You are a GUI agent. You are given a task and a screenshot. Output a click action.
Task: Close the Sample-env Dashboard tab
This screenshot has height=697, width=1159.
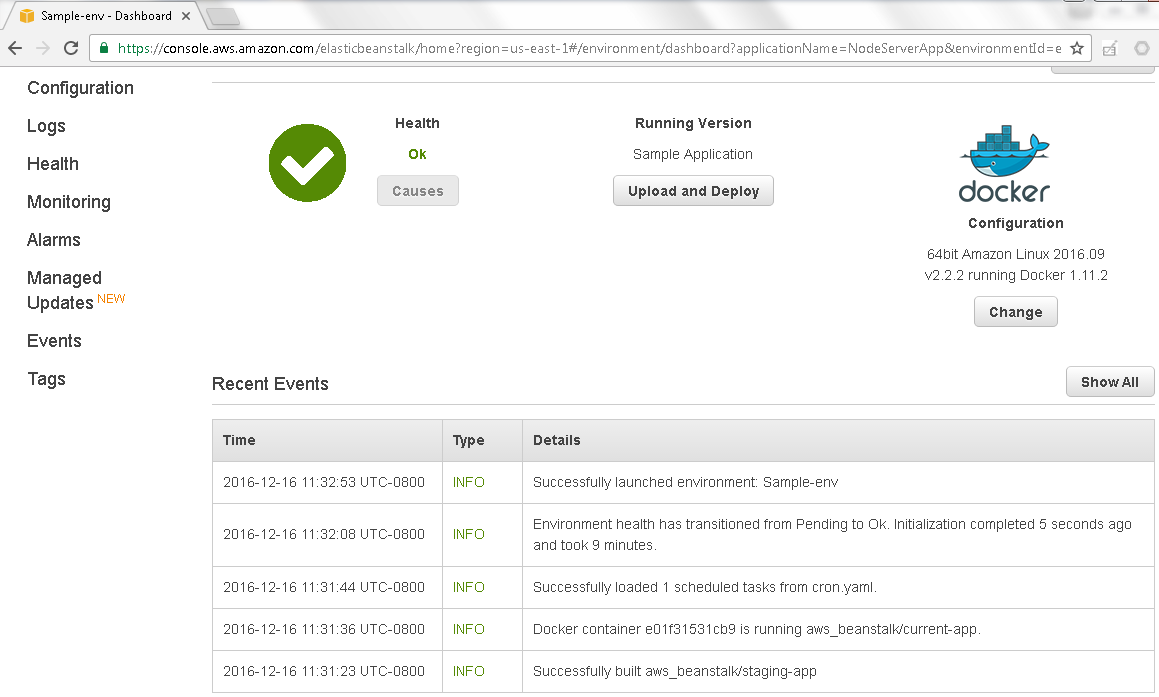pos(186,16)
